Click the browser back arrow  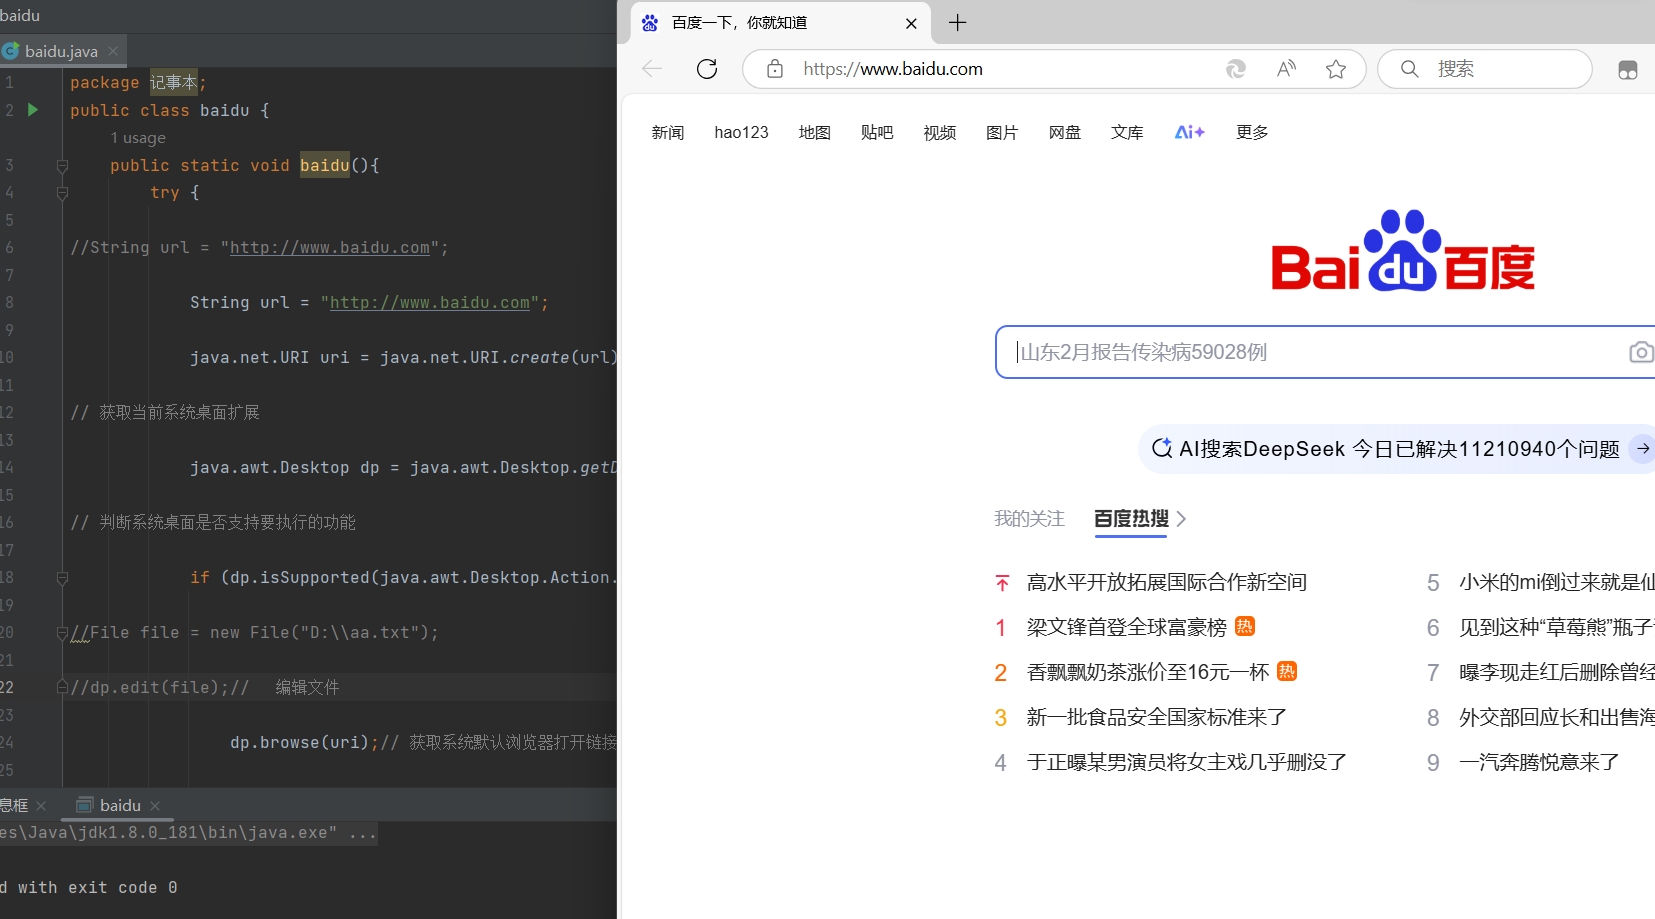pos(652,69)
